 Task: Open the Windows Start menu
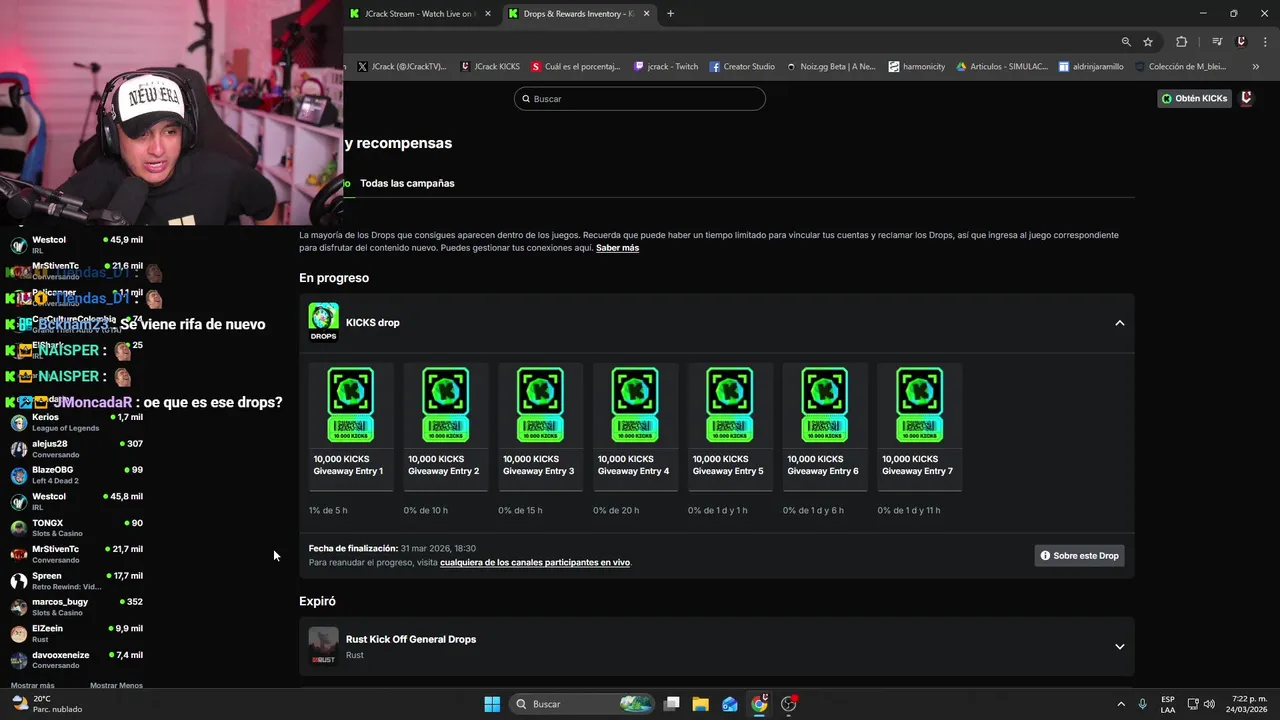coord(492,704)
